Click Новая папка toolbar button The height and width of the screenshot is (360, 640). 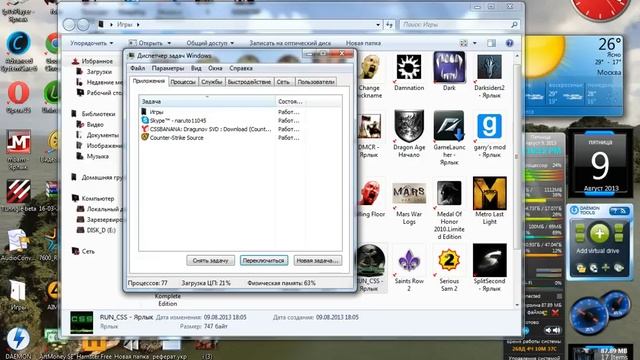click(363, 43)
